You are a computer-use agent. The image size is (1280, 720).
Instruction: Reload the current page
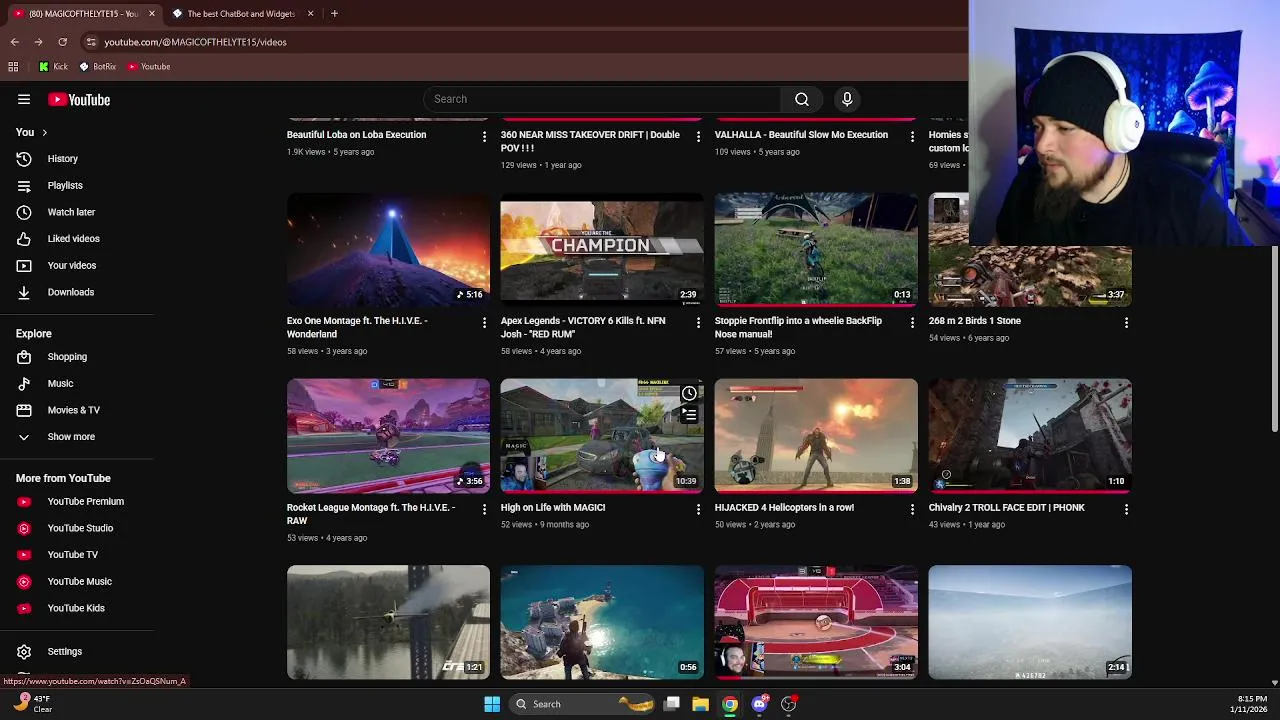pos(62,42)
